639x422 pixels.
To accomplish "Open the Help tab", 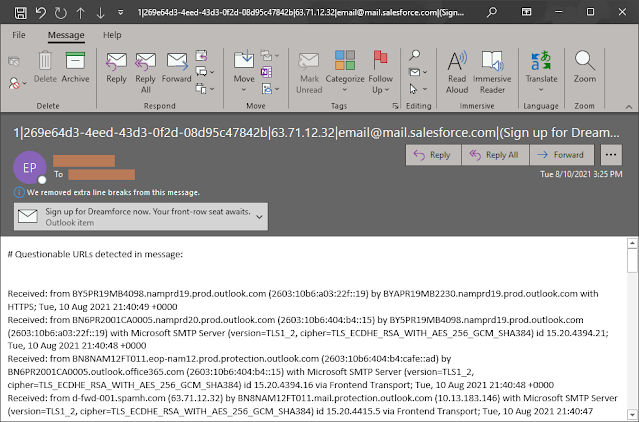I will tap(112, 35).
